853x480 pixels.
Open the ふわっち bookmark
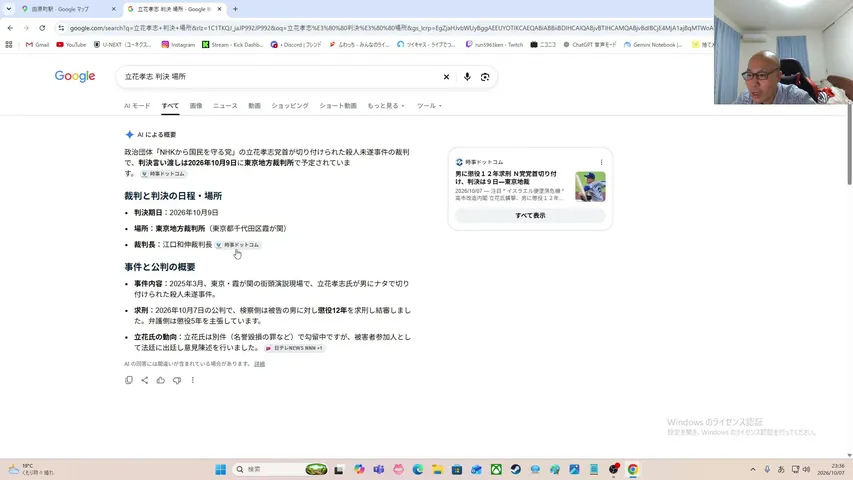[x=359, y=45]
